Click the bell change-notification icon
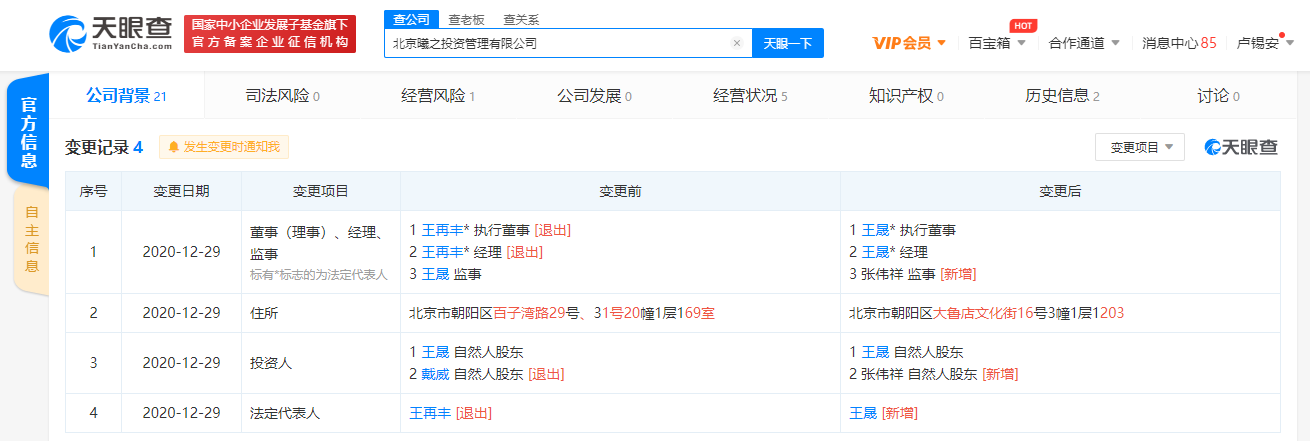The width and height of the screenshot is (1310, 441). [174, 147]
